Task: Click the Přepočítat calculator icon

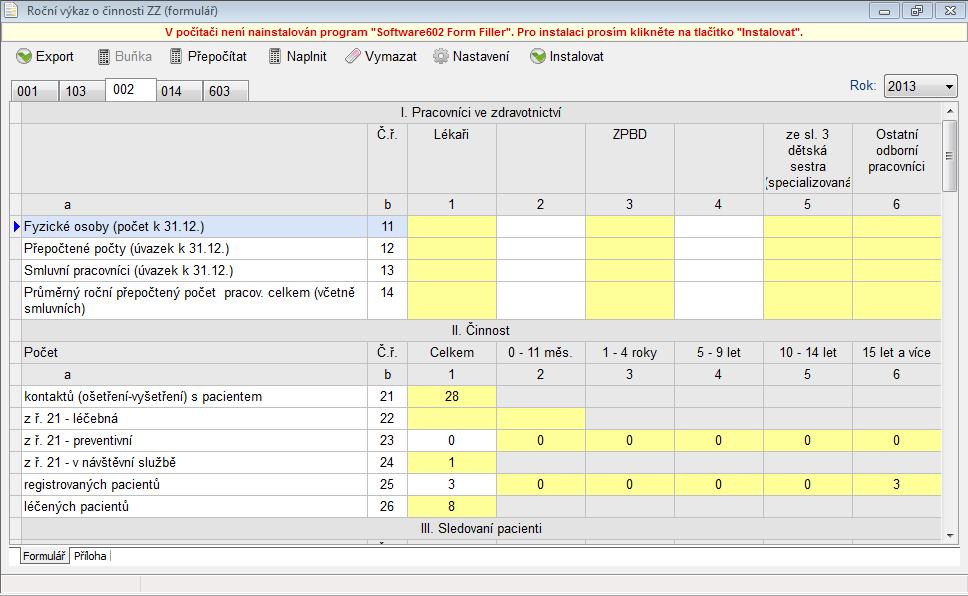Action: point(176,56)
